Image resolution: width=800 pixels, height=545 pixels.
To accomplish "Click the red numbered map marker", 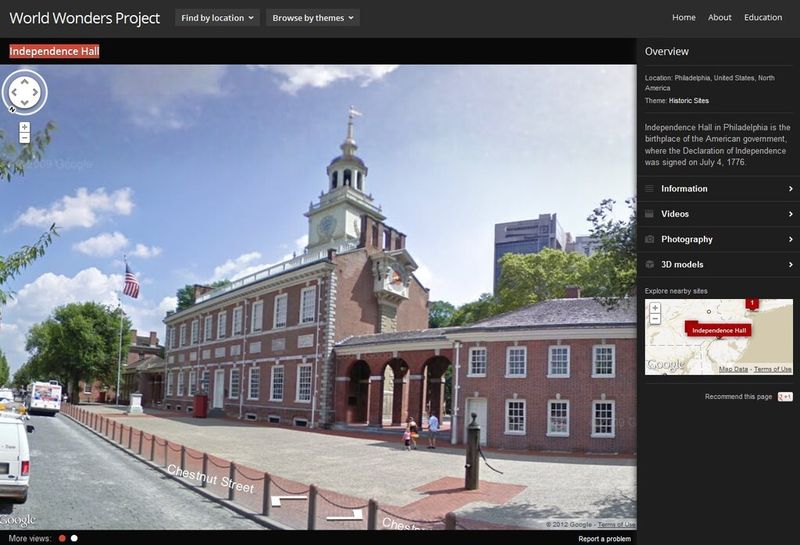I will [752, 303].
